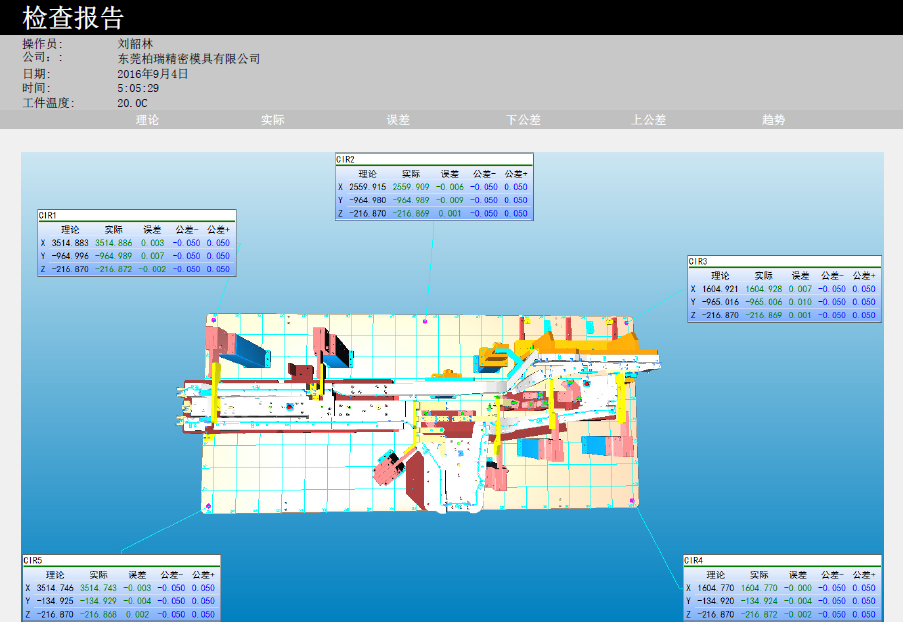Select the company name 东莞柏瑞精密模具有限公司
Screen dimensions: 903x622
[188, 59]
